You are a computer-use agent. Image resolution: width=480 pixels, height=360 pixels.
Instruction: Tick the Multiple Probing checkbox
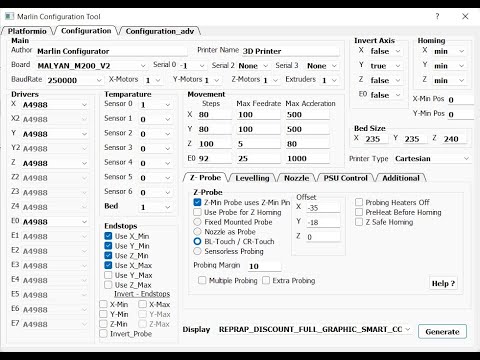(x=202, y=280)
